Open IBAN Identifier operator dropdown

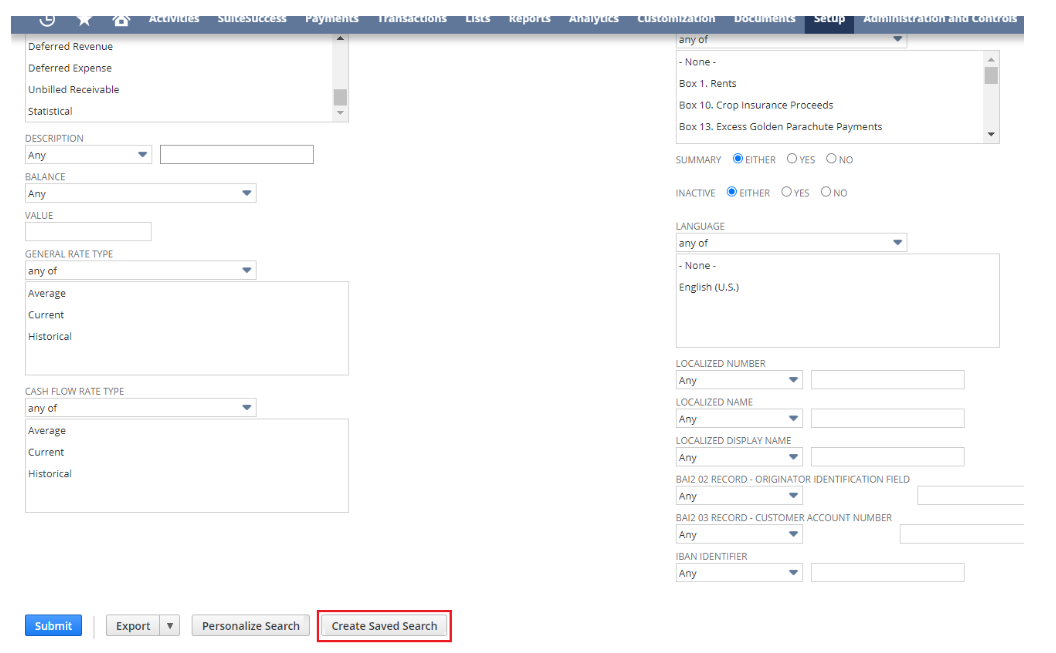(739, 573)
